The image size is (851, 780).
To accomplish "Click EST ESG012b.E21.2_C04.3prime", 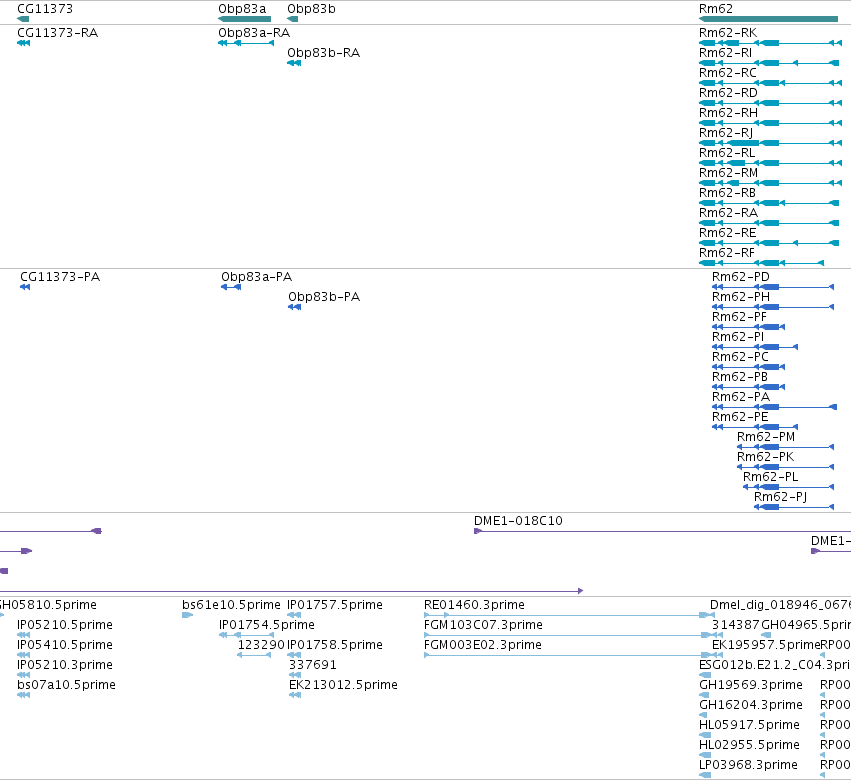I will (x=775, y=665).
